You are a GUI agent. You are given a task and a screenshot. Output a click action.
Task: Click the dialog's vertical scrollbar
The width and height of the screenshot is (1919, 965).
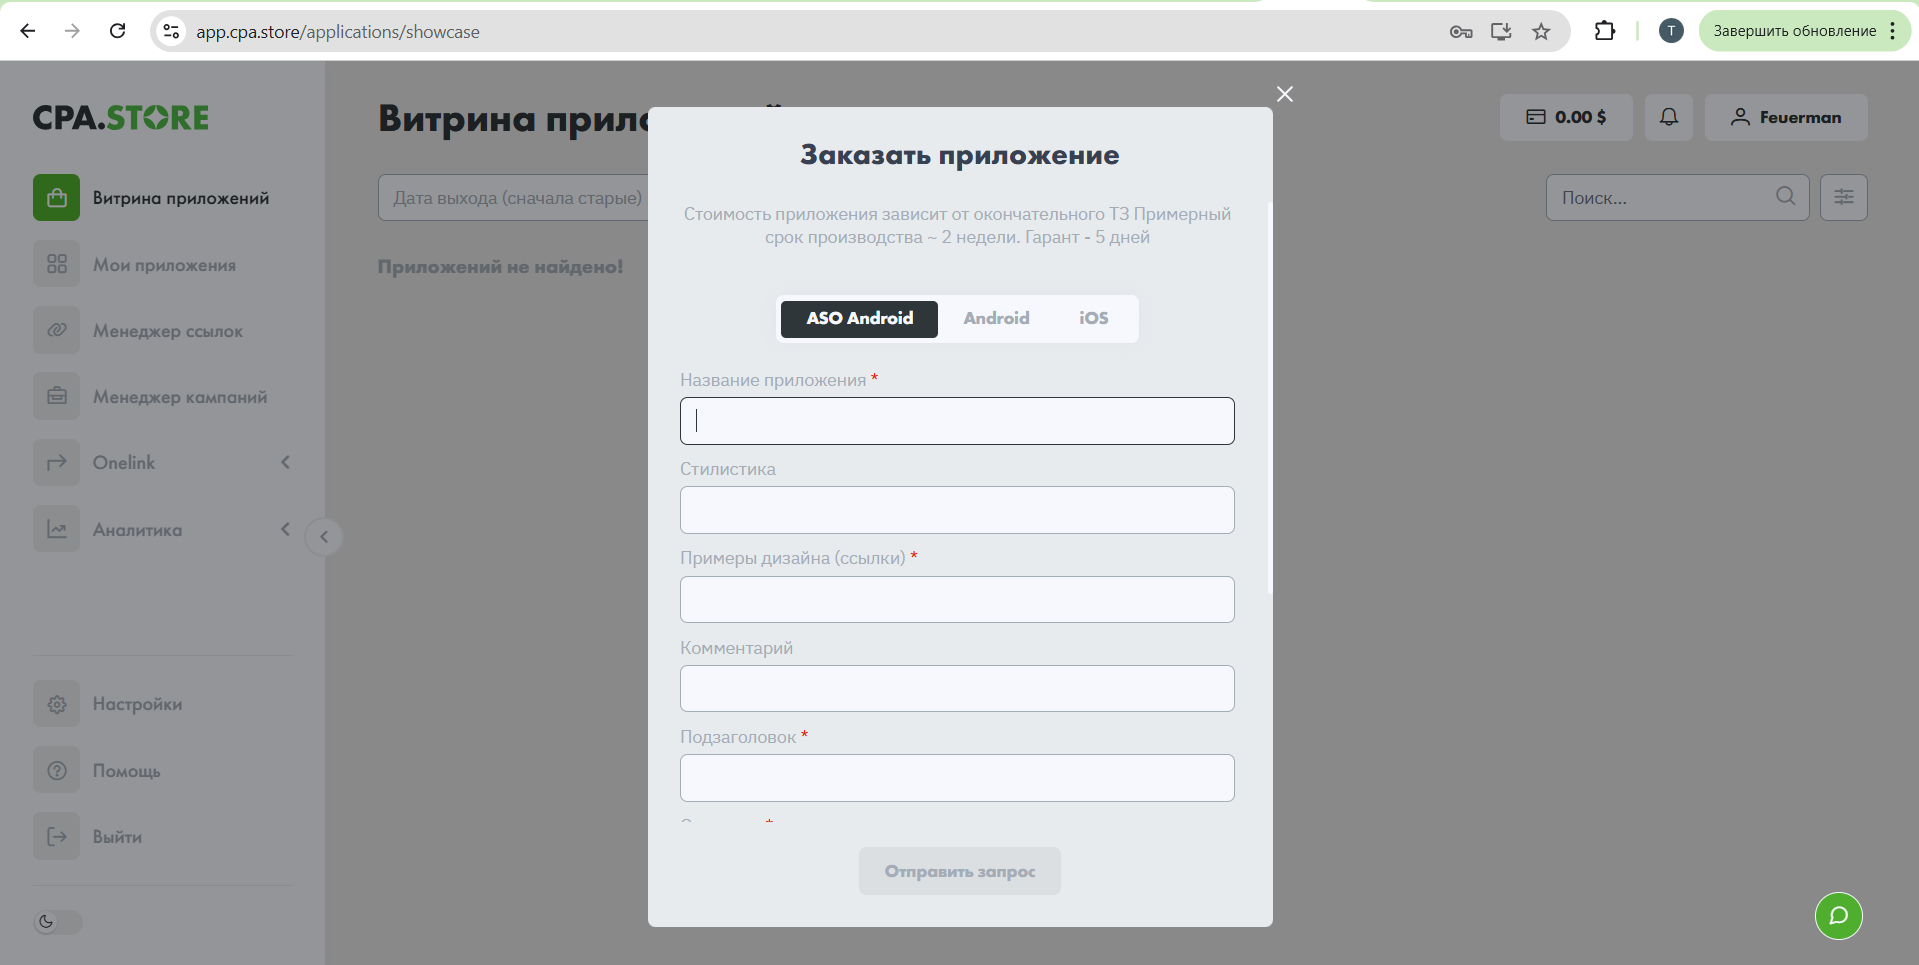pyautogui.click(x=1270, y=398)
